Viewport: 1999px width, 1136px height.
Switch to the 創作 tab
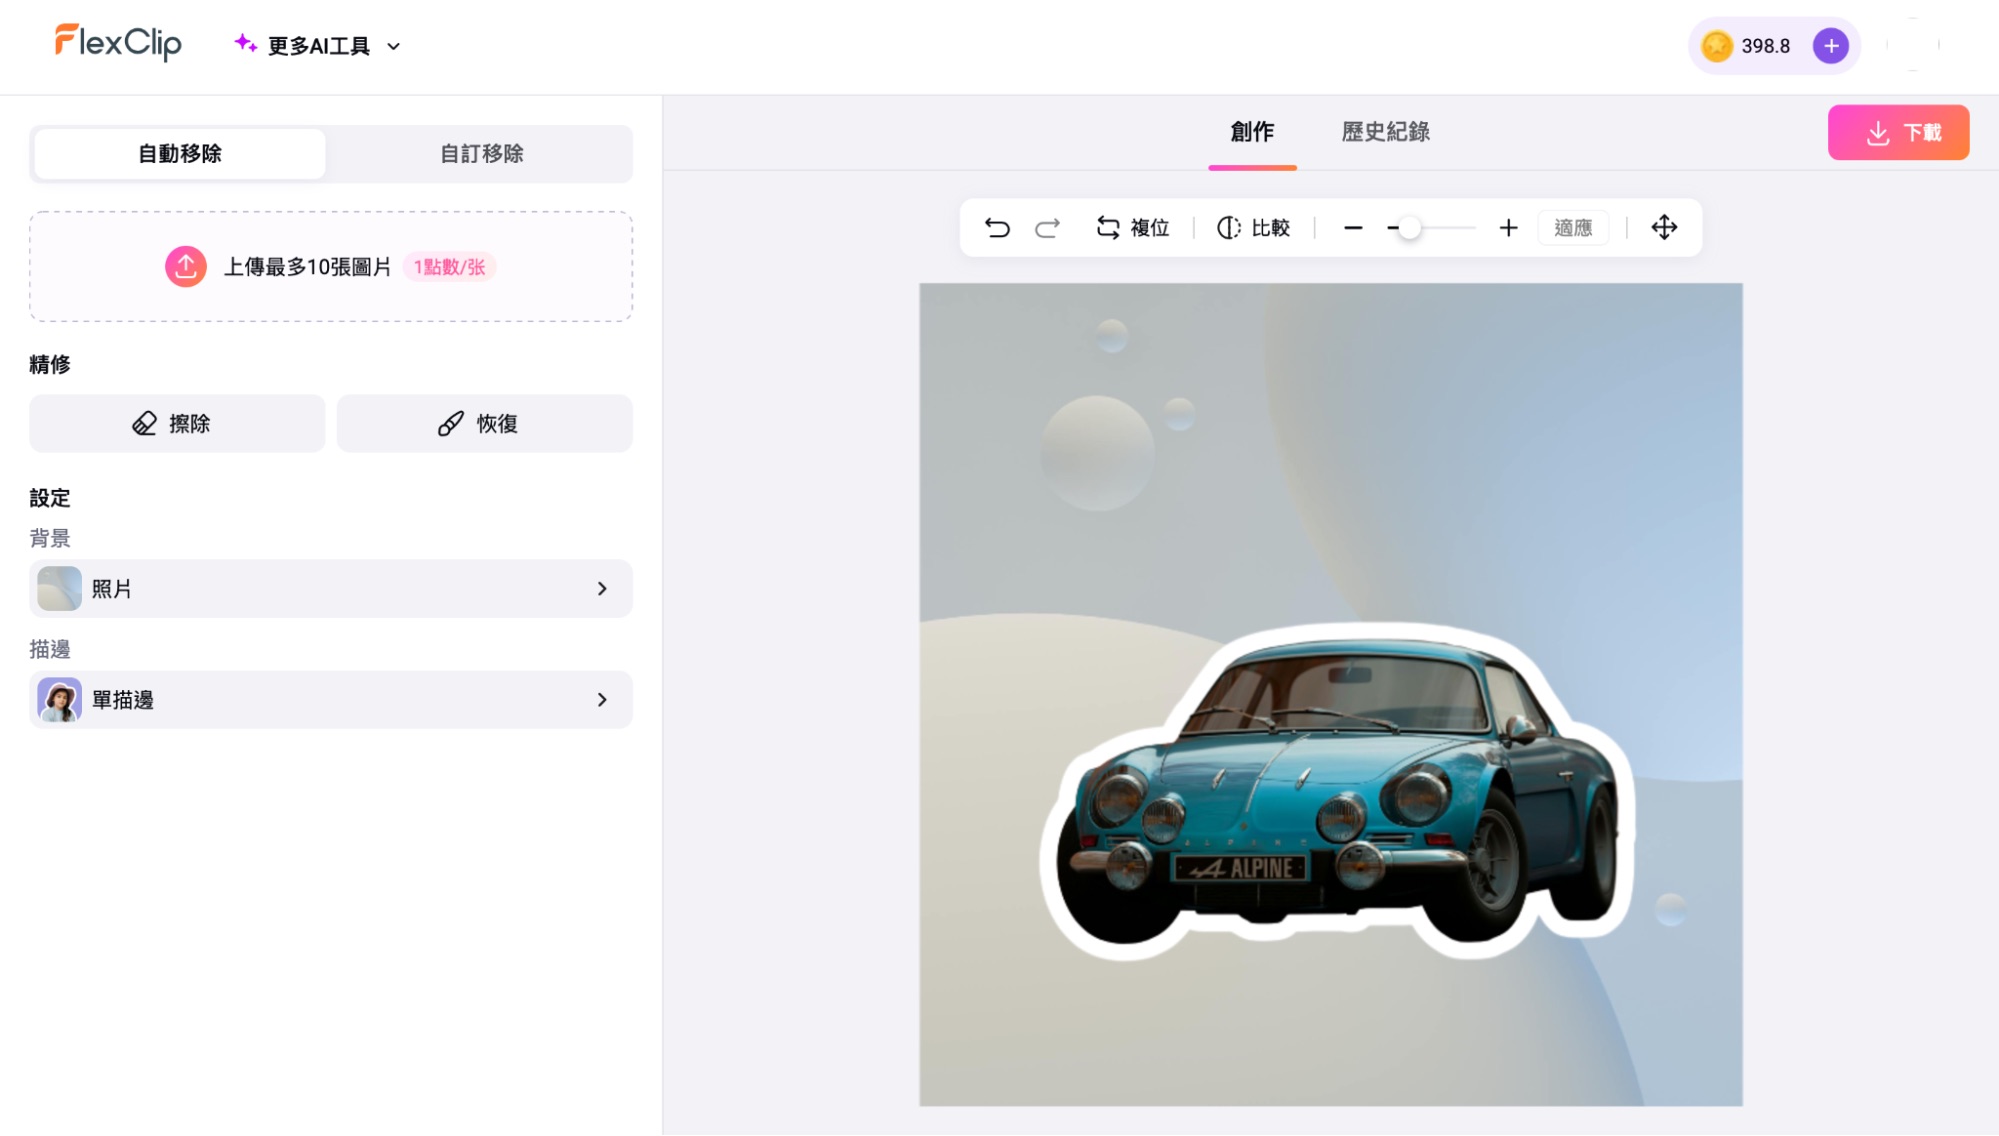point(1252,132)
